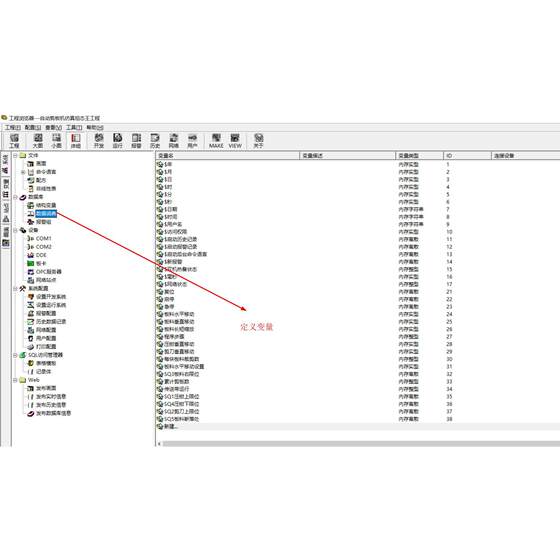
Task: Open the 查看 menu
Action: click(x=54, y=128)
